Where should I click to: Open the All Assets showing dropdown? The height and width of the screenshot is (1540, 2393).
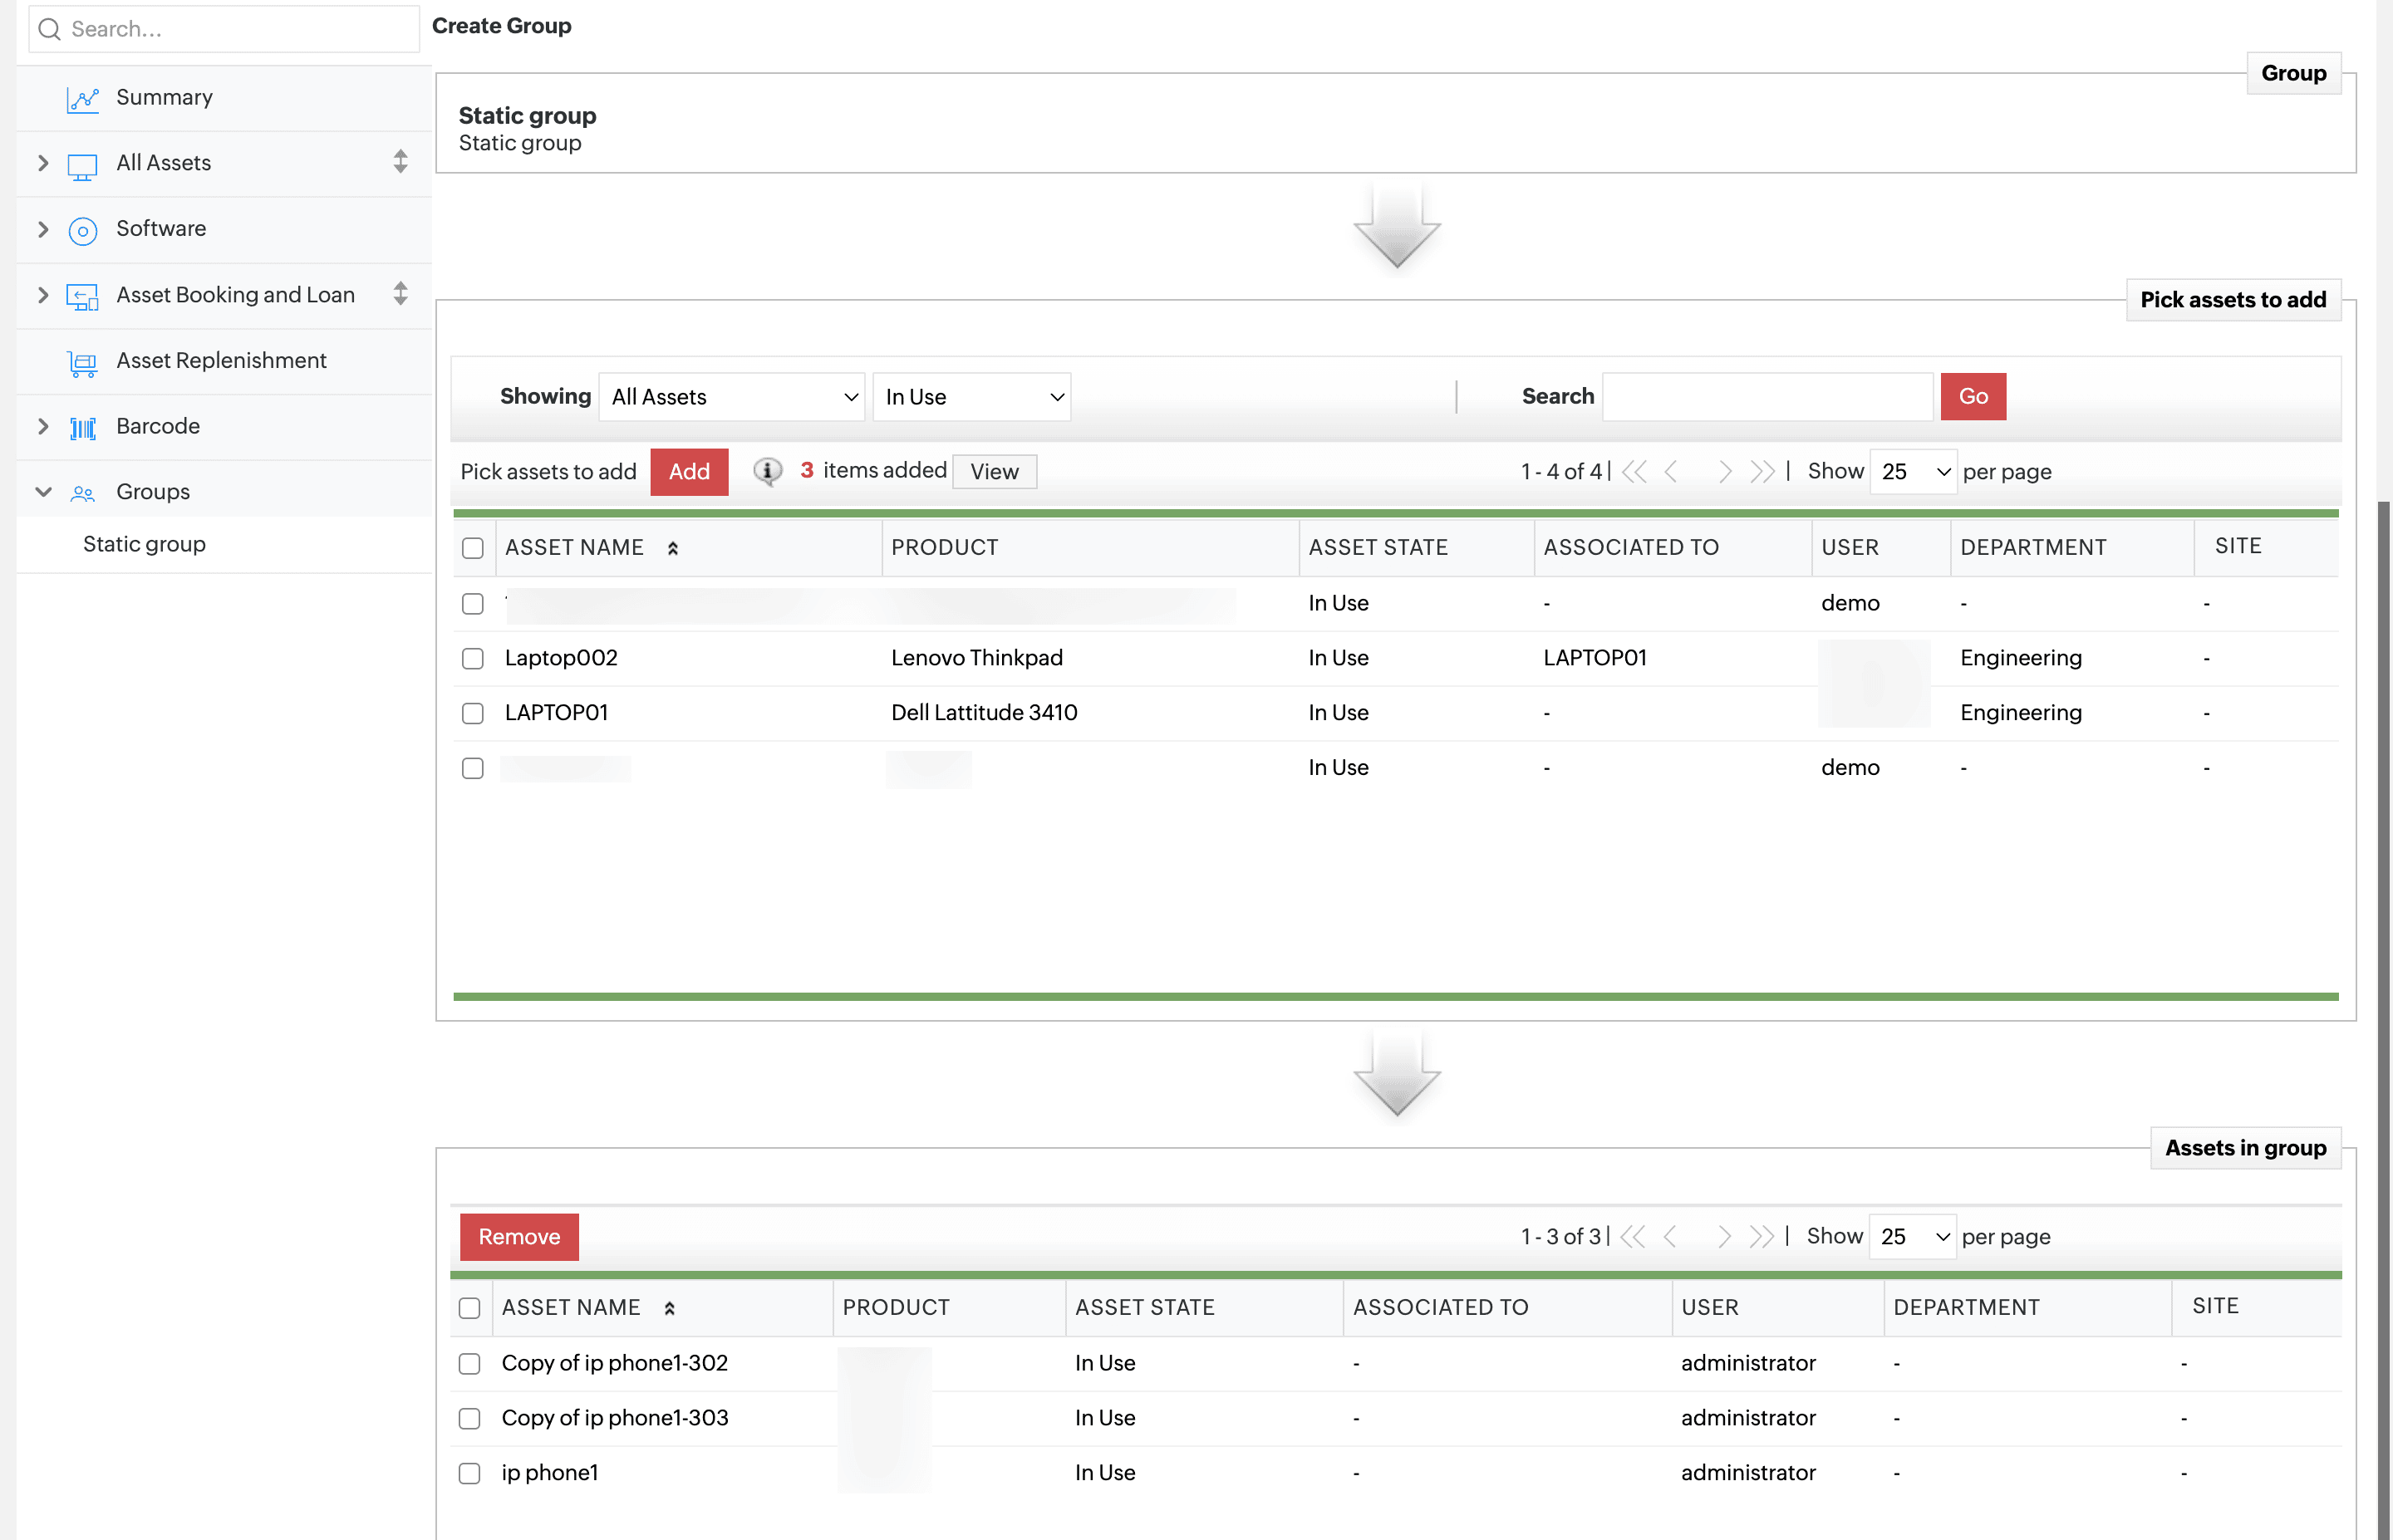pos(732,397)
